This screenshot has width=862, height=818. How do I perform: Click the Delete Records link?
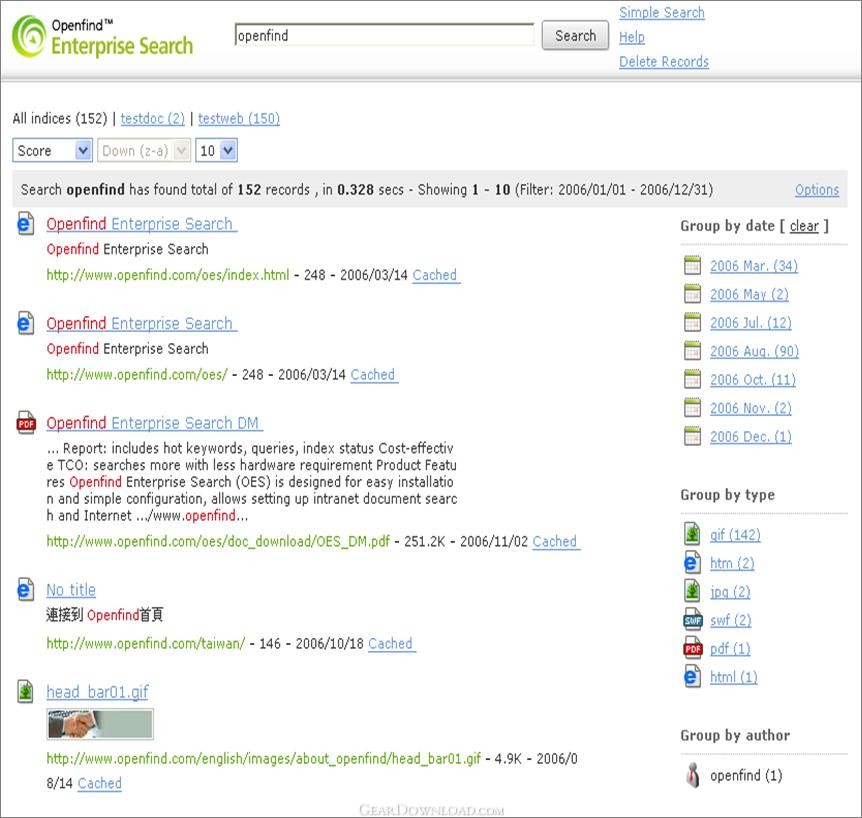click(664, 62)
